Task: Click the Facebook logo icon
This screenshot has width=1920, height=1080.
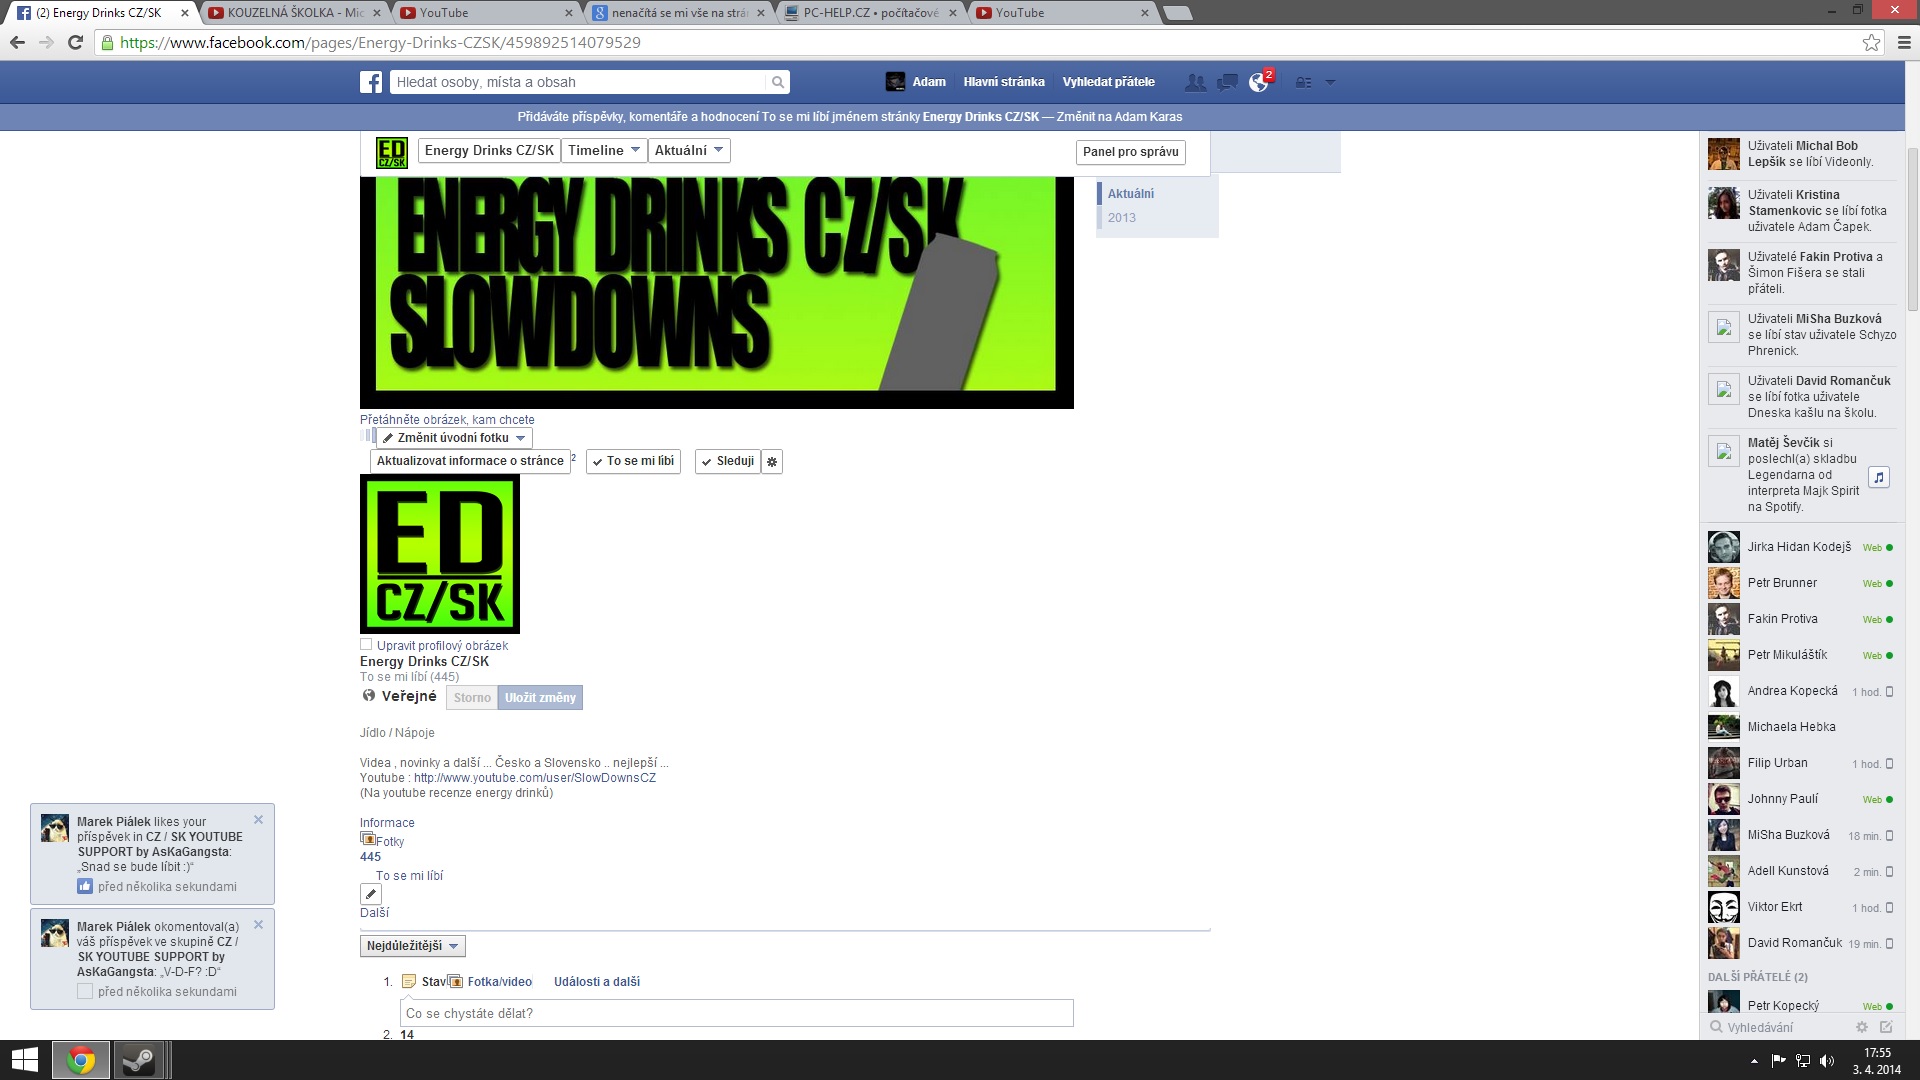Action: click(x=371, y=82)
